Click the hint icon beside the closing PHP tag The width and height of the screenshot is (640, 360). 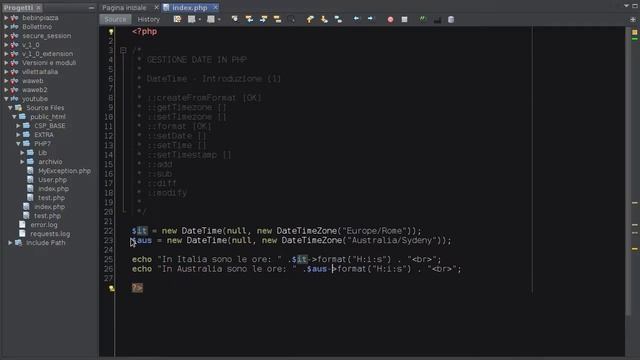point(111,288)
